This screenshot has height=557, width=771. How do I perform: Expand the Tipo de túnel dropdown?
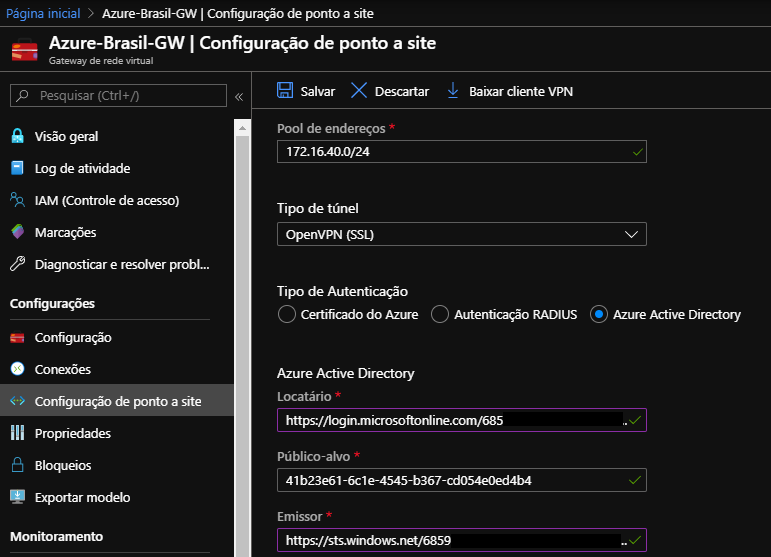click(x=461, y=234)
